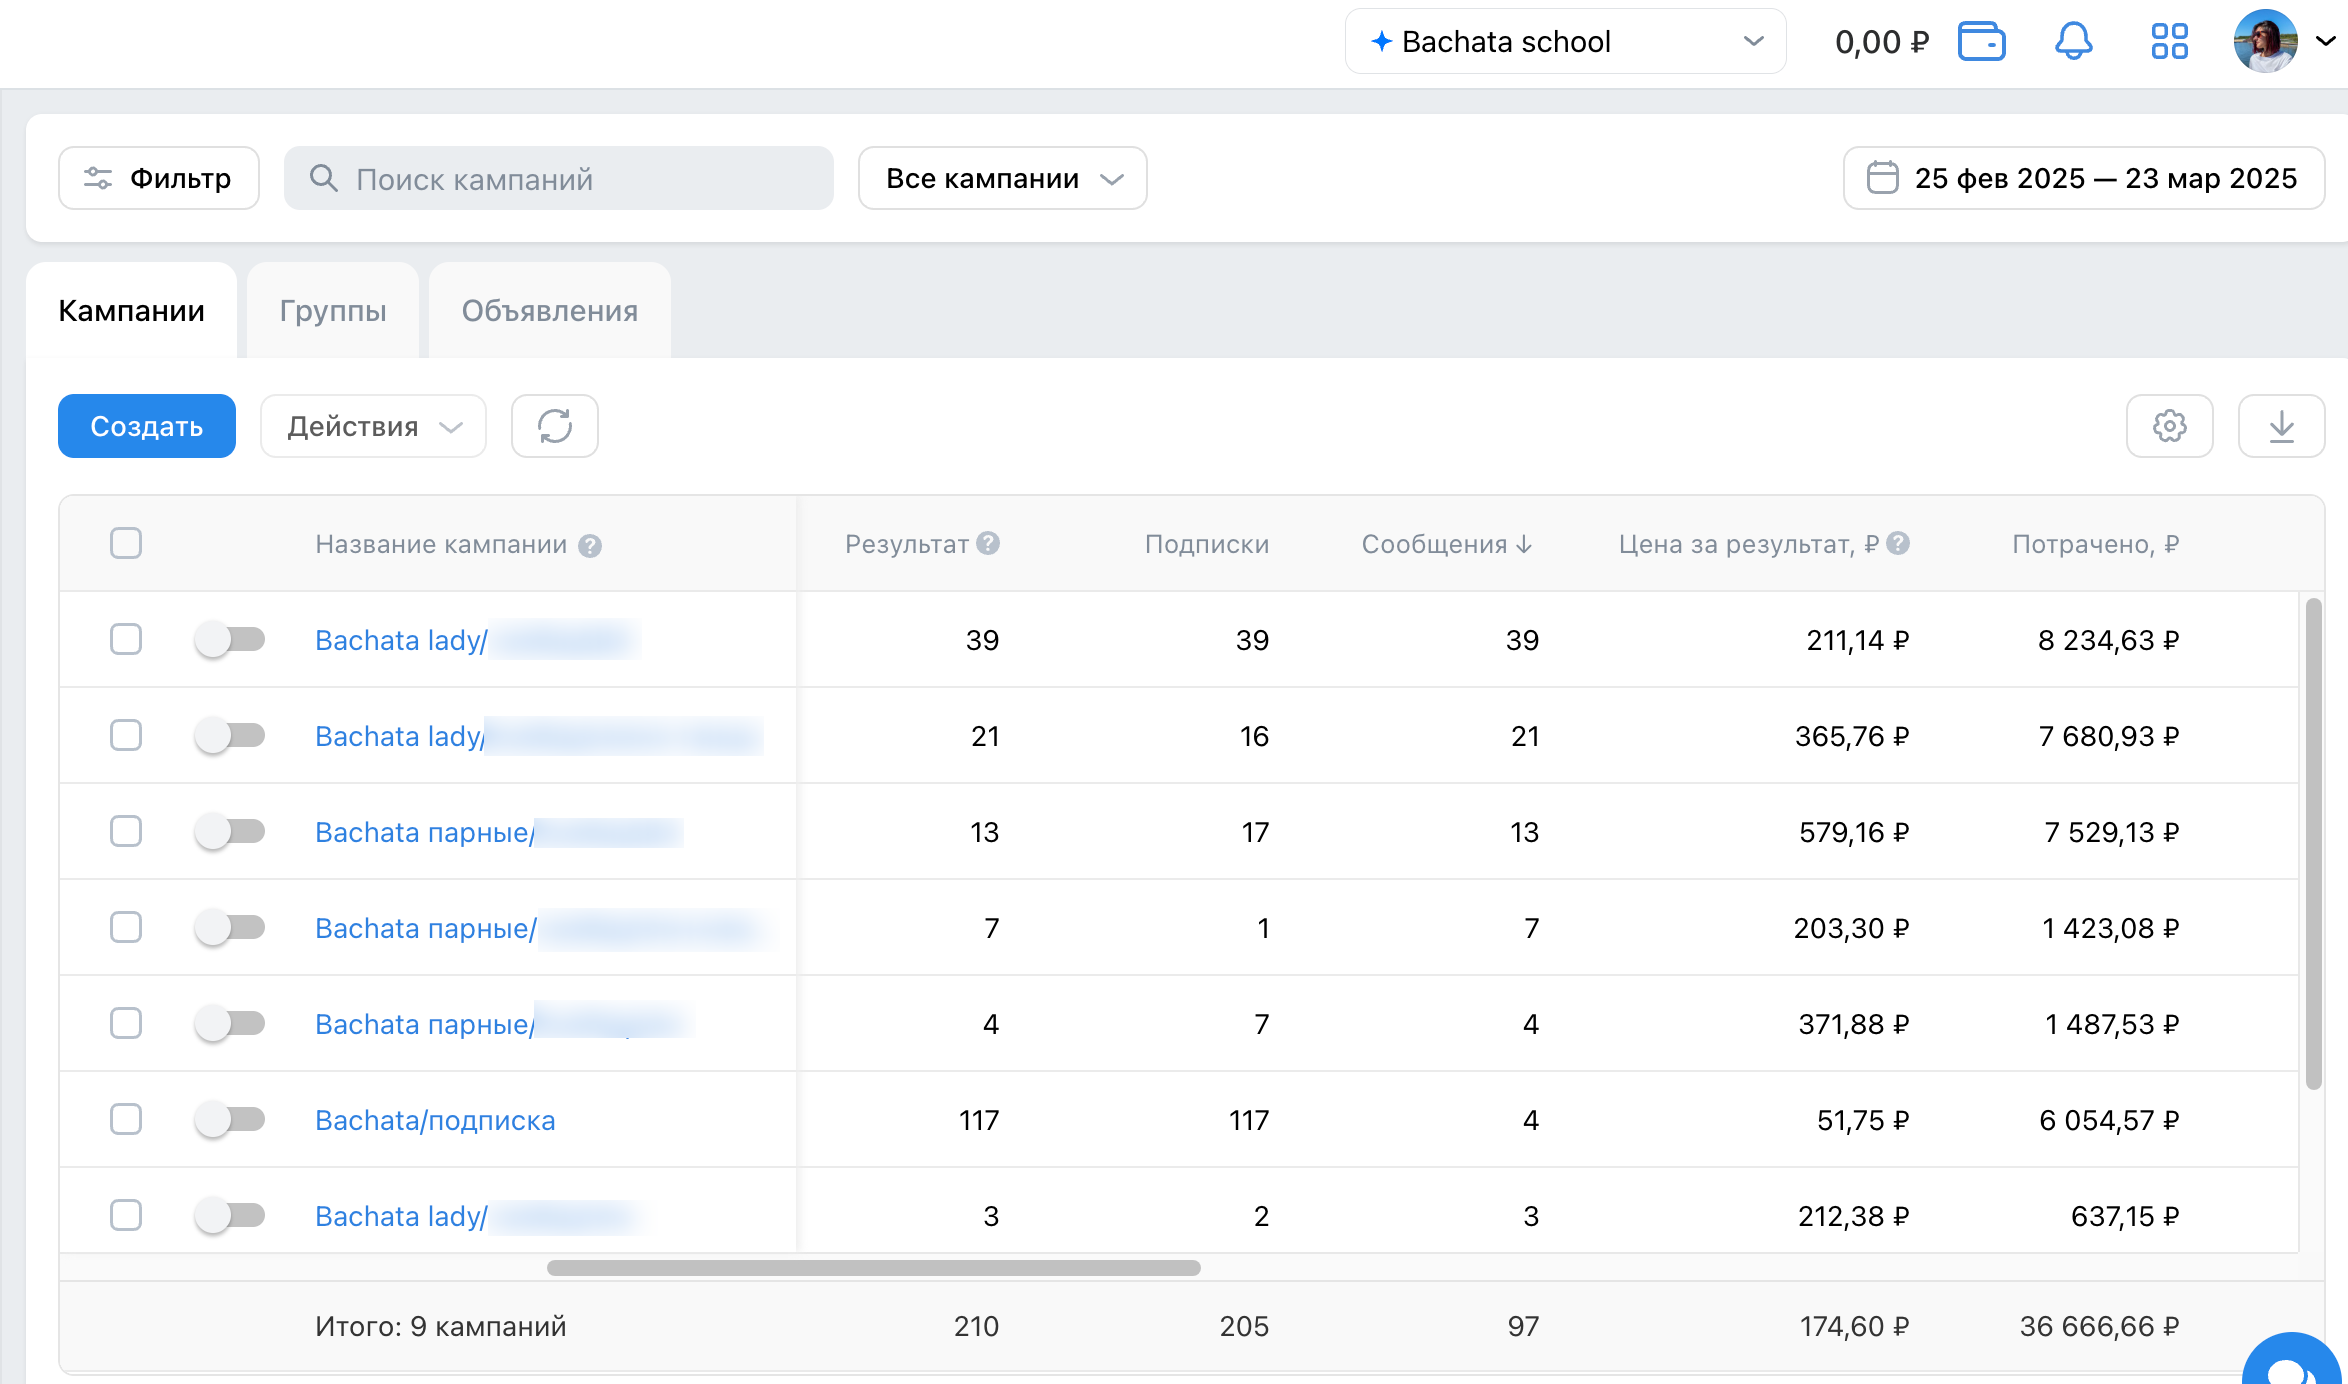Download the campaign statistics report

[2281, 426]
